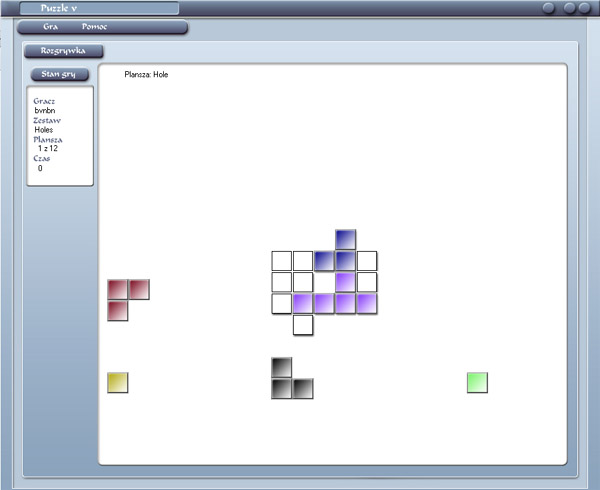The height and width of the screenshot is (490, 600).
Task: Click the topmost dark blue puzzle square
Action: pyautogui.click(x=346, y=240)
